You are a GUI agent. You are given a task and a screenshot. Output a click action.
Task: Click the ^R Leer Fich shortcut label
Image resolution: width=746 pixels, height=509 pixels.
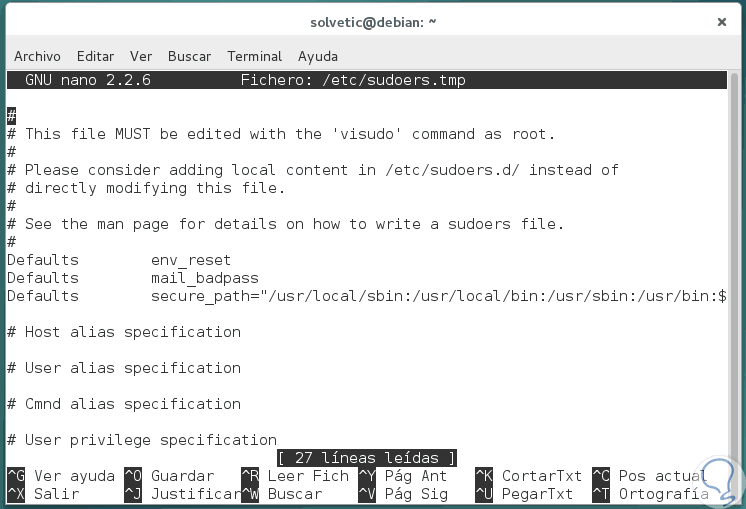pos(295,476)
